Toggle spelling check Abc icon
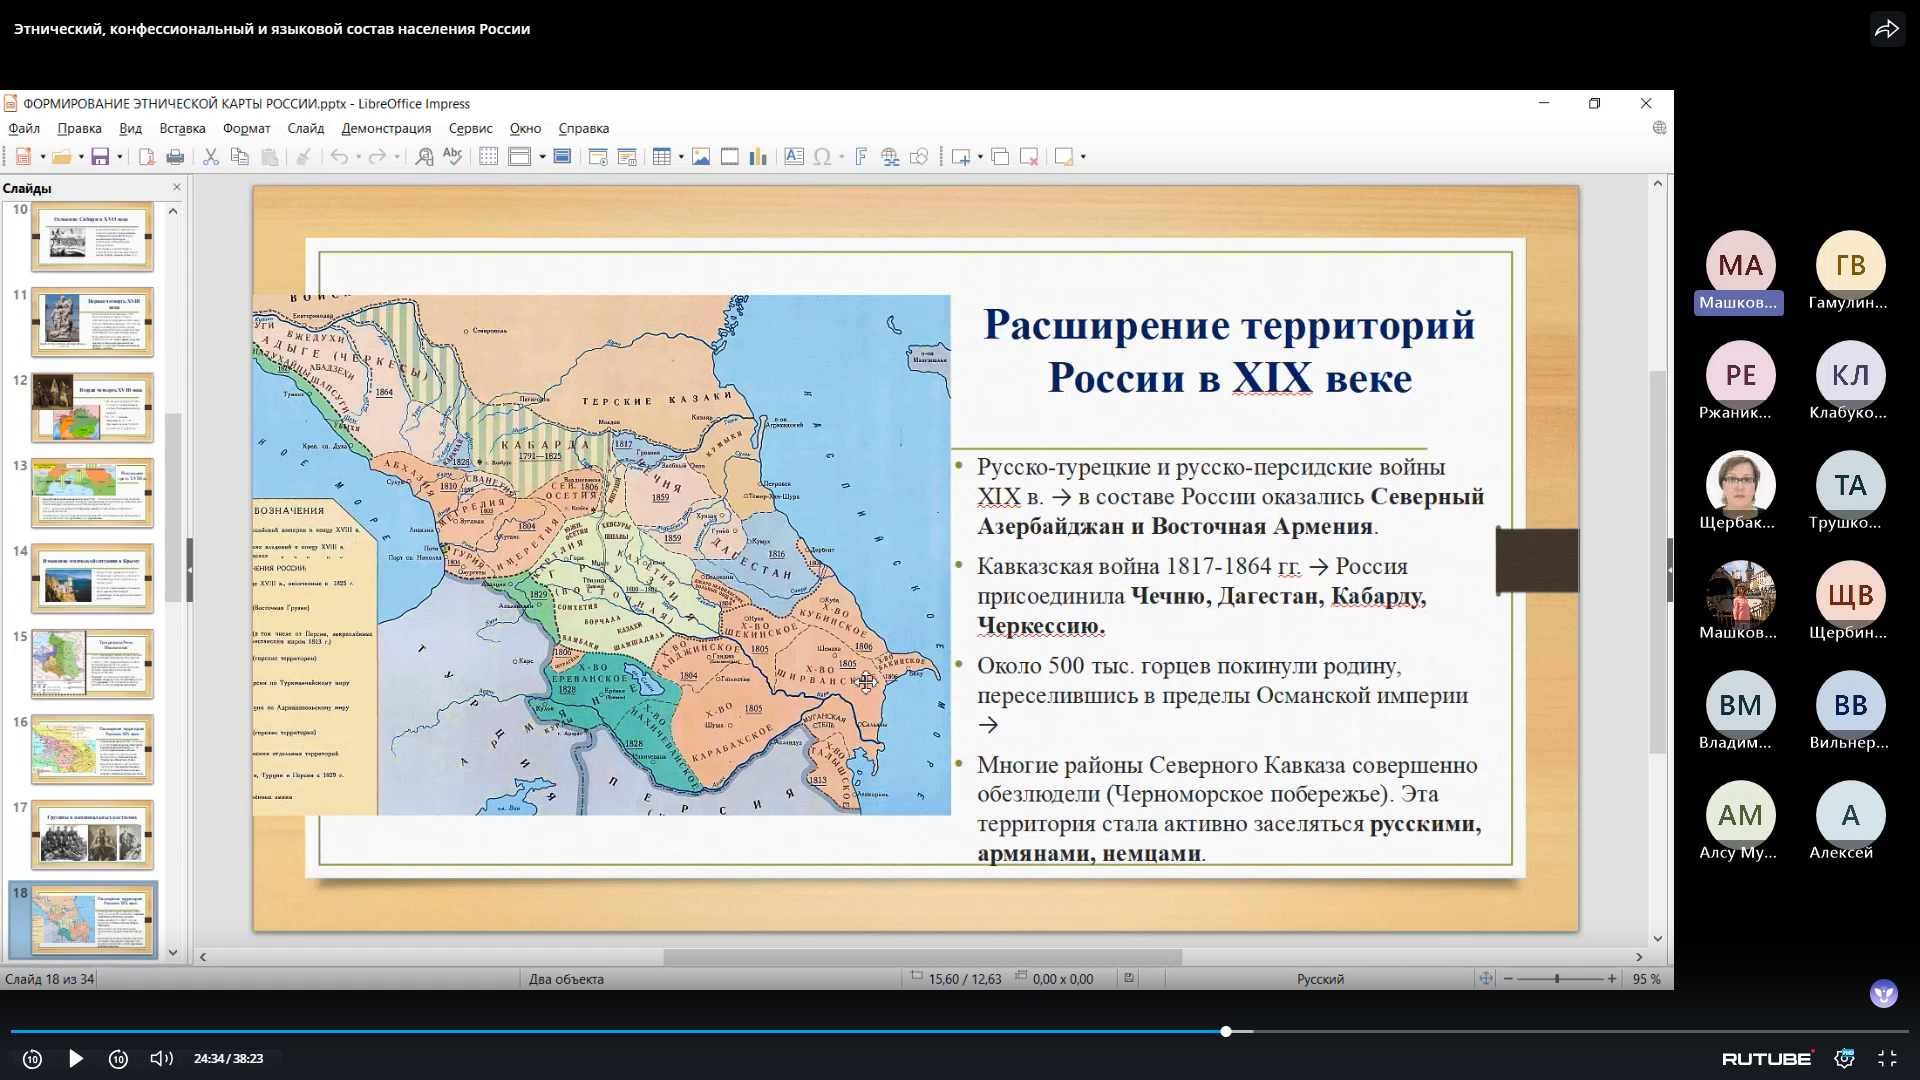This screenshot has height=1080, width=1920. 452,157
